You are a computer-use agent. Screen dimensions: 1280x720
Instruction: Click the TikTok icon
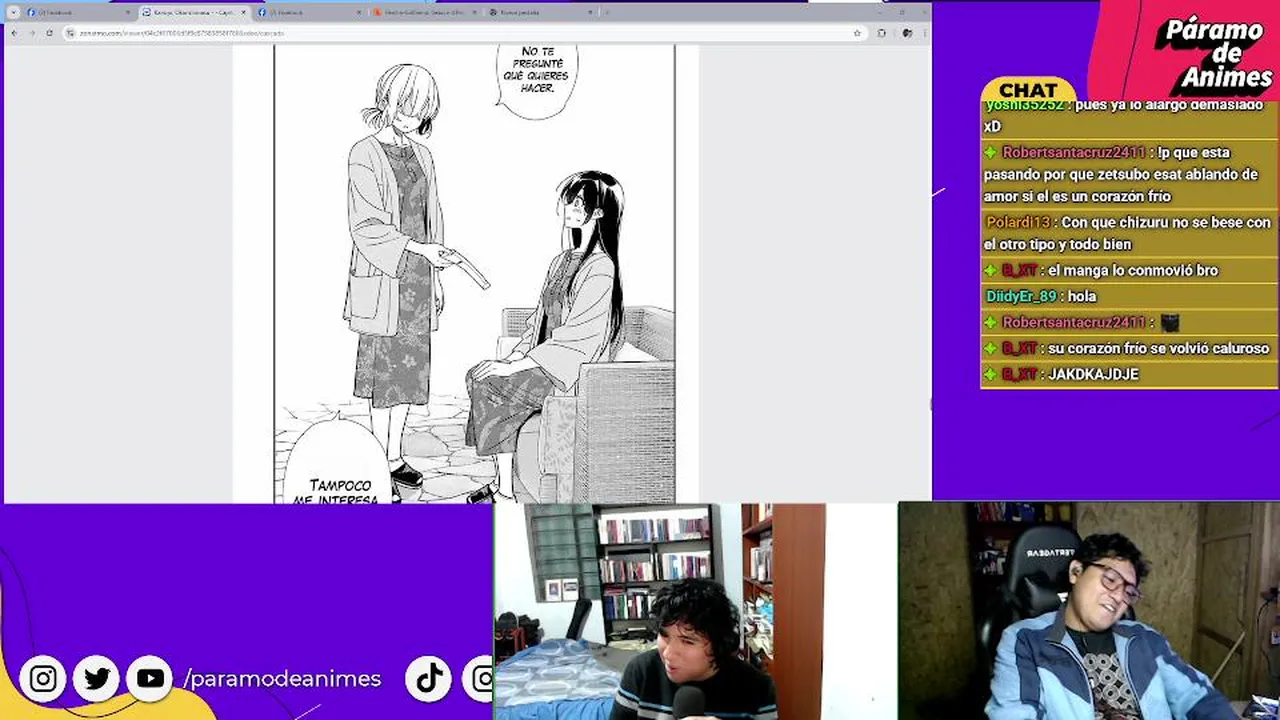pos(430,679)
